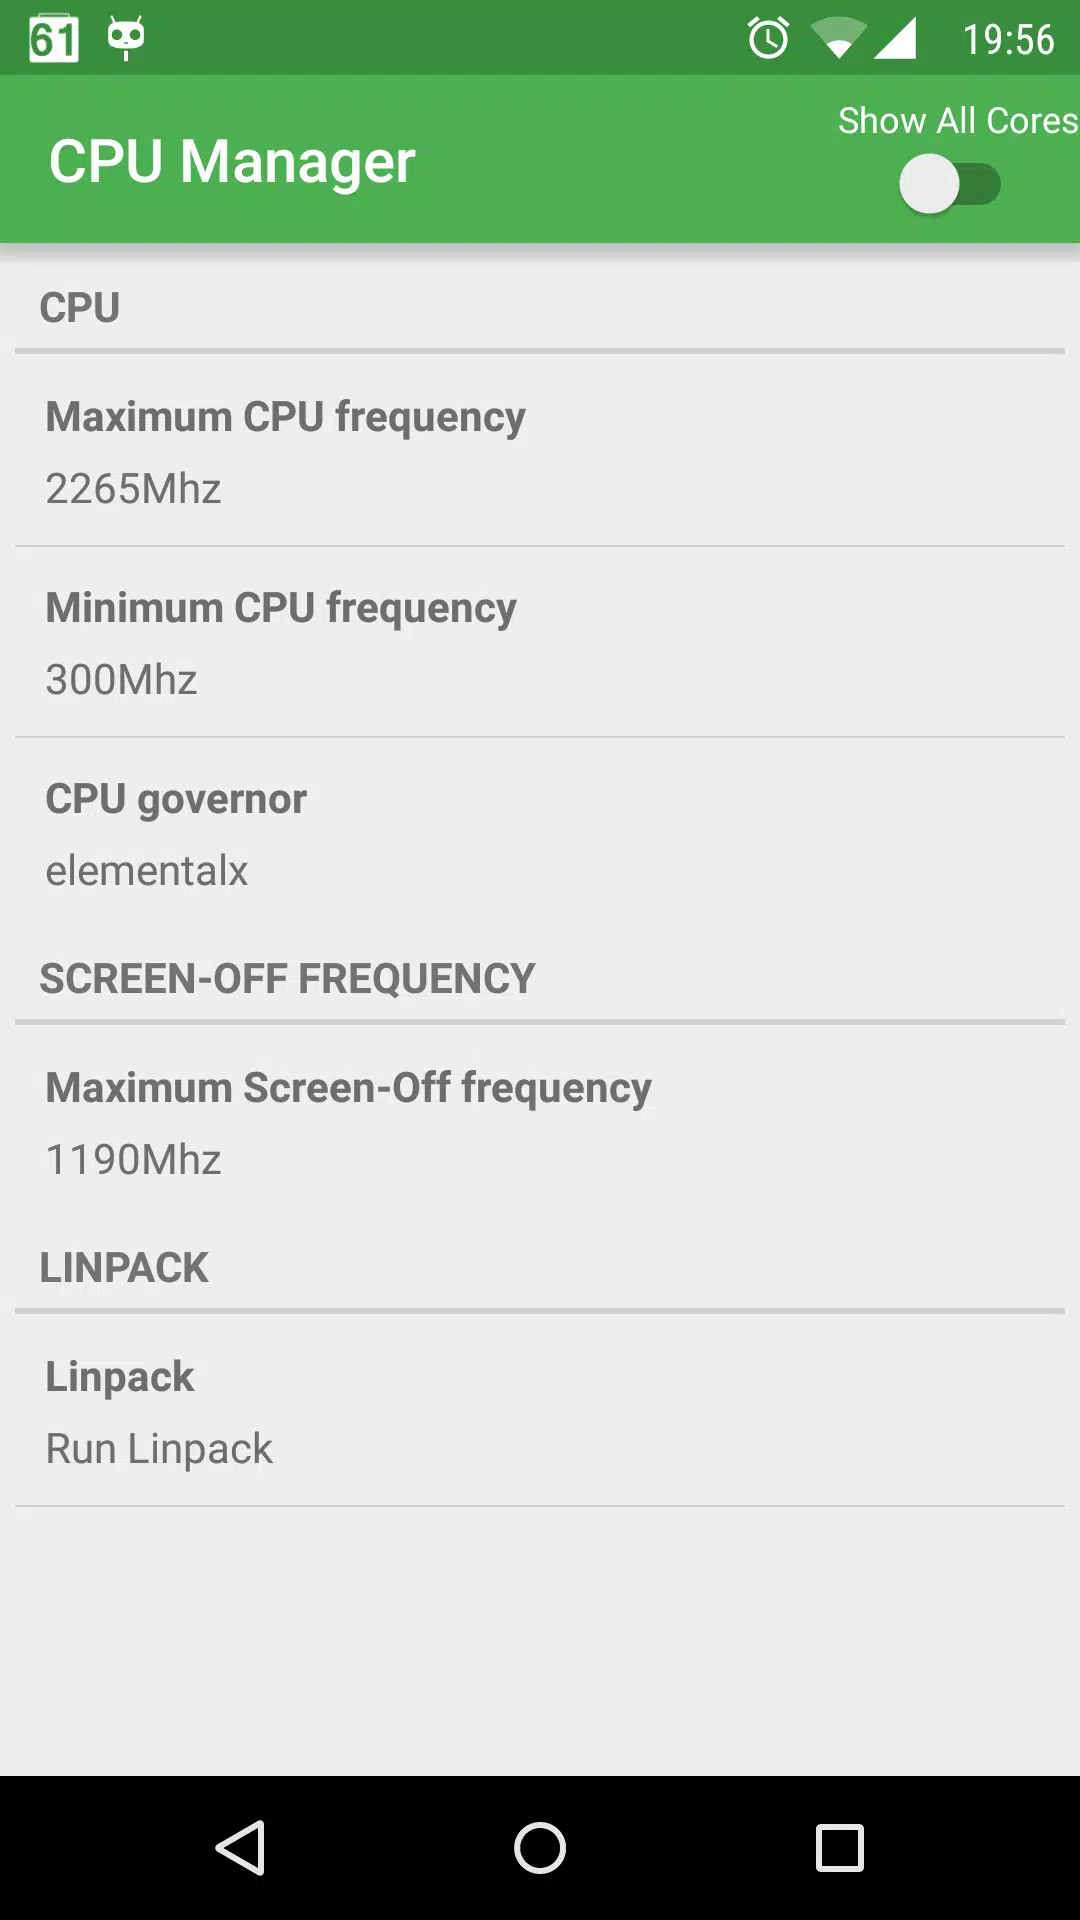Tap the Android home circle button
Viewport: 1080px width, 1920px height.
[x=540, y=1847]
